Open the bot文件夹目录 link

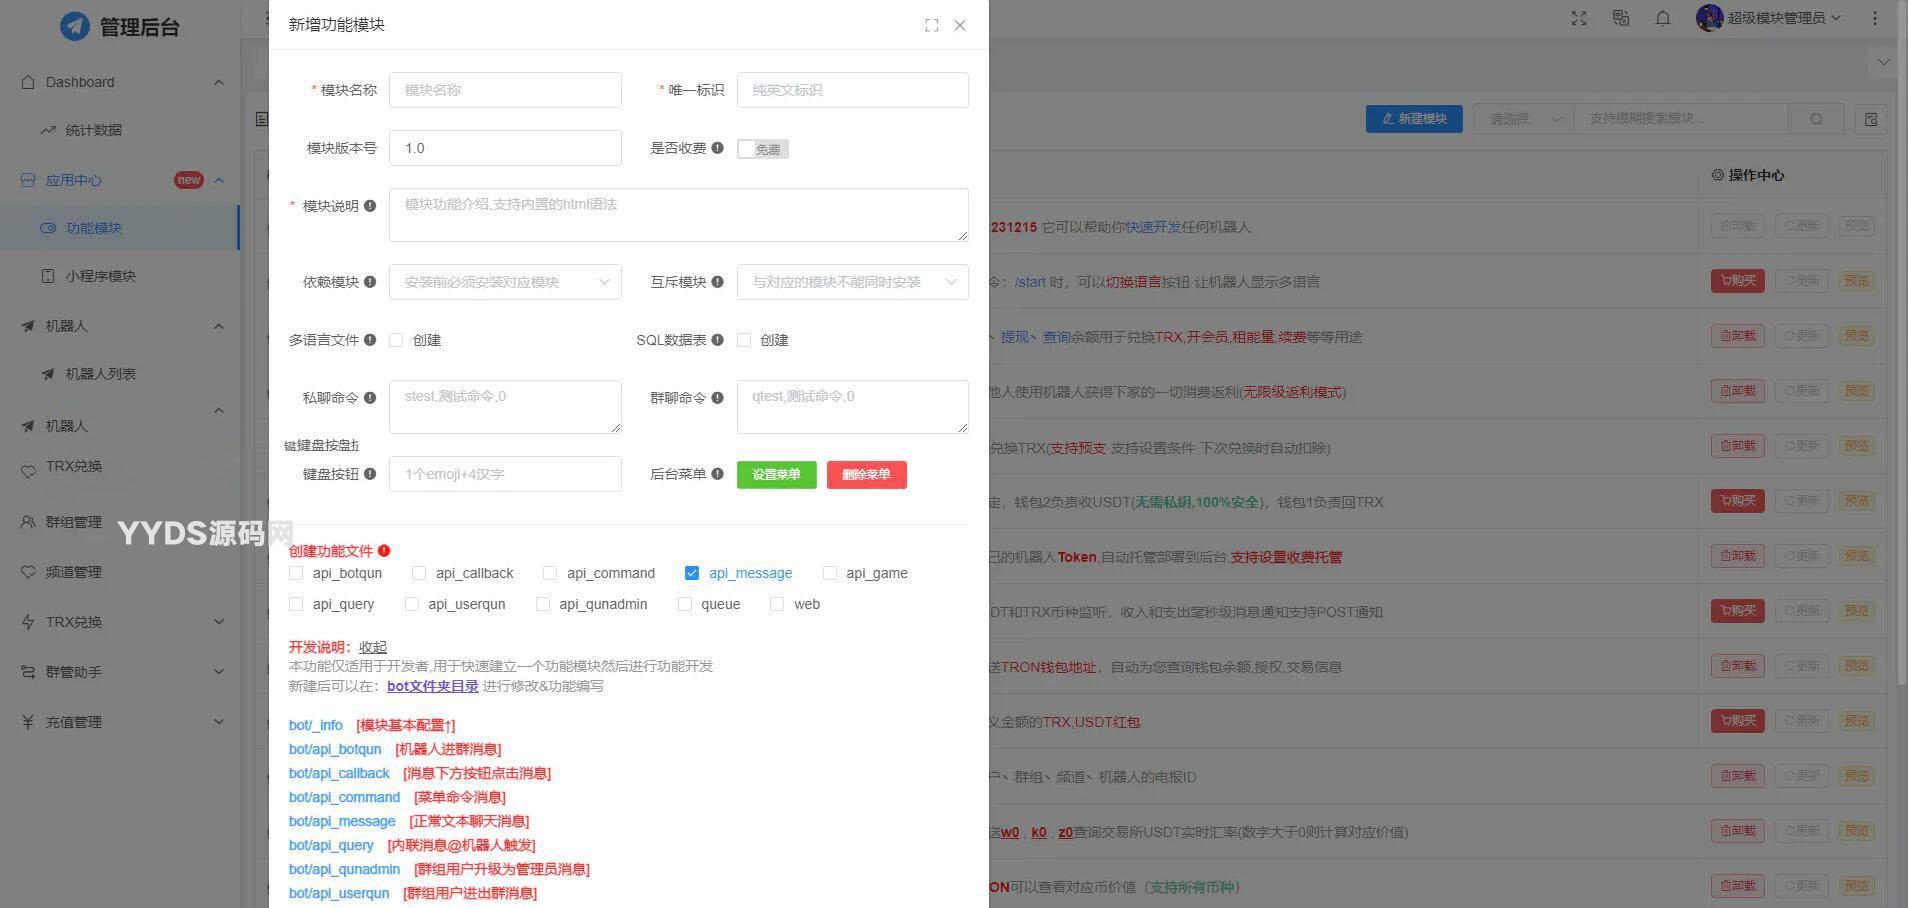[x=432, y=686]
